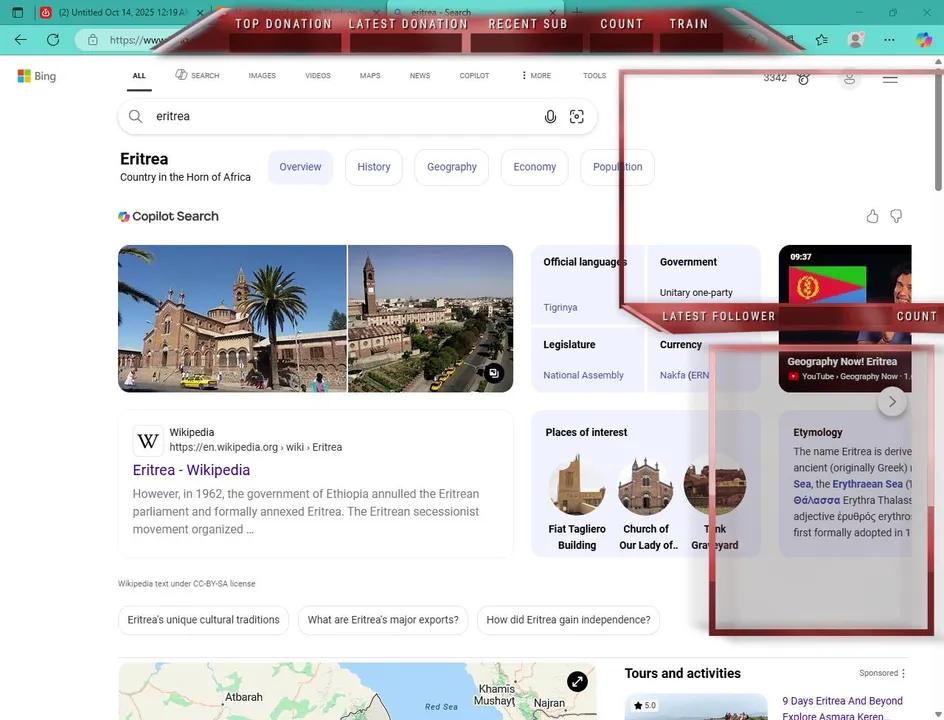Ask How did Eritrea gain independence?

click(x=568, y=620)
